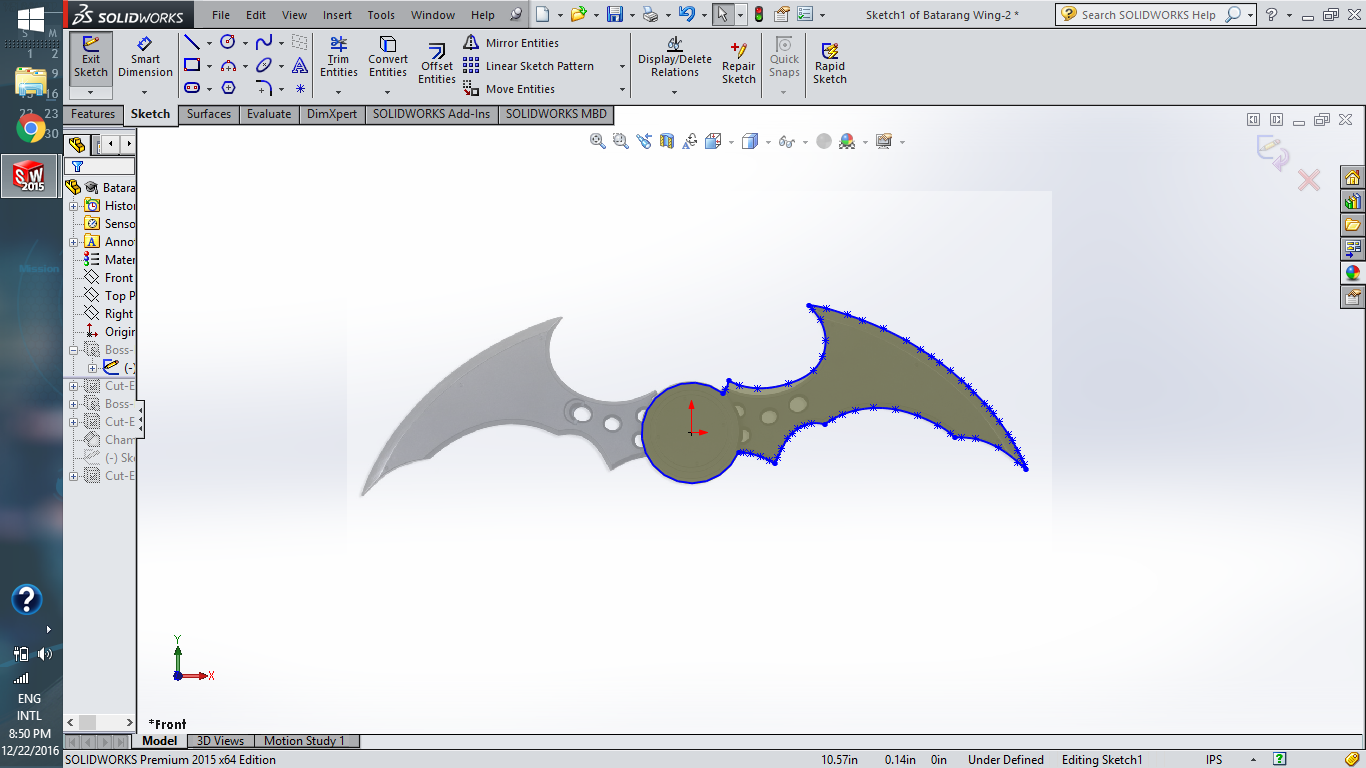Switch to the 3D Views bottom tab

tap(220, 741)
